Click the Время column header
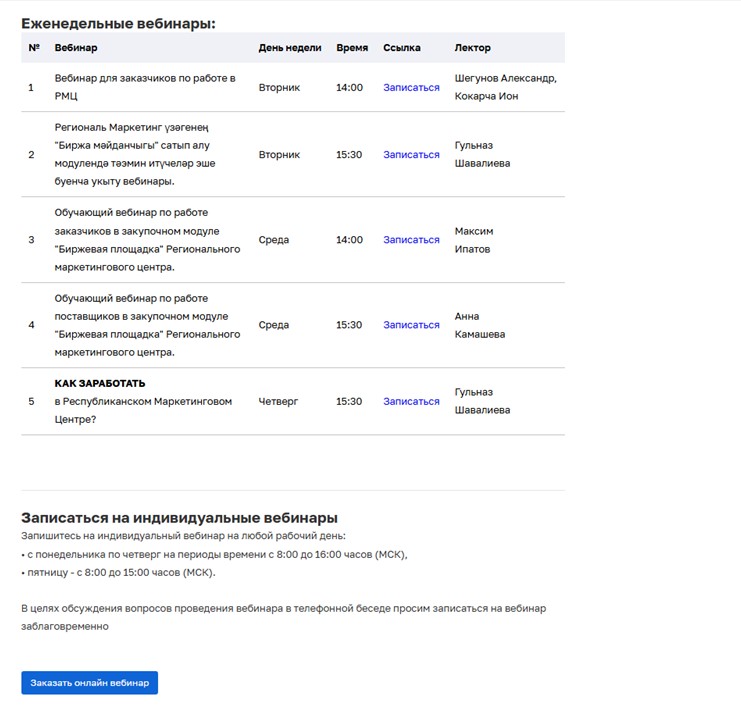 tap(352, 48)
